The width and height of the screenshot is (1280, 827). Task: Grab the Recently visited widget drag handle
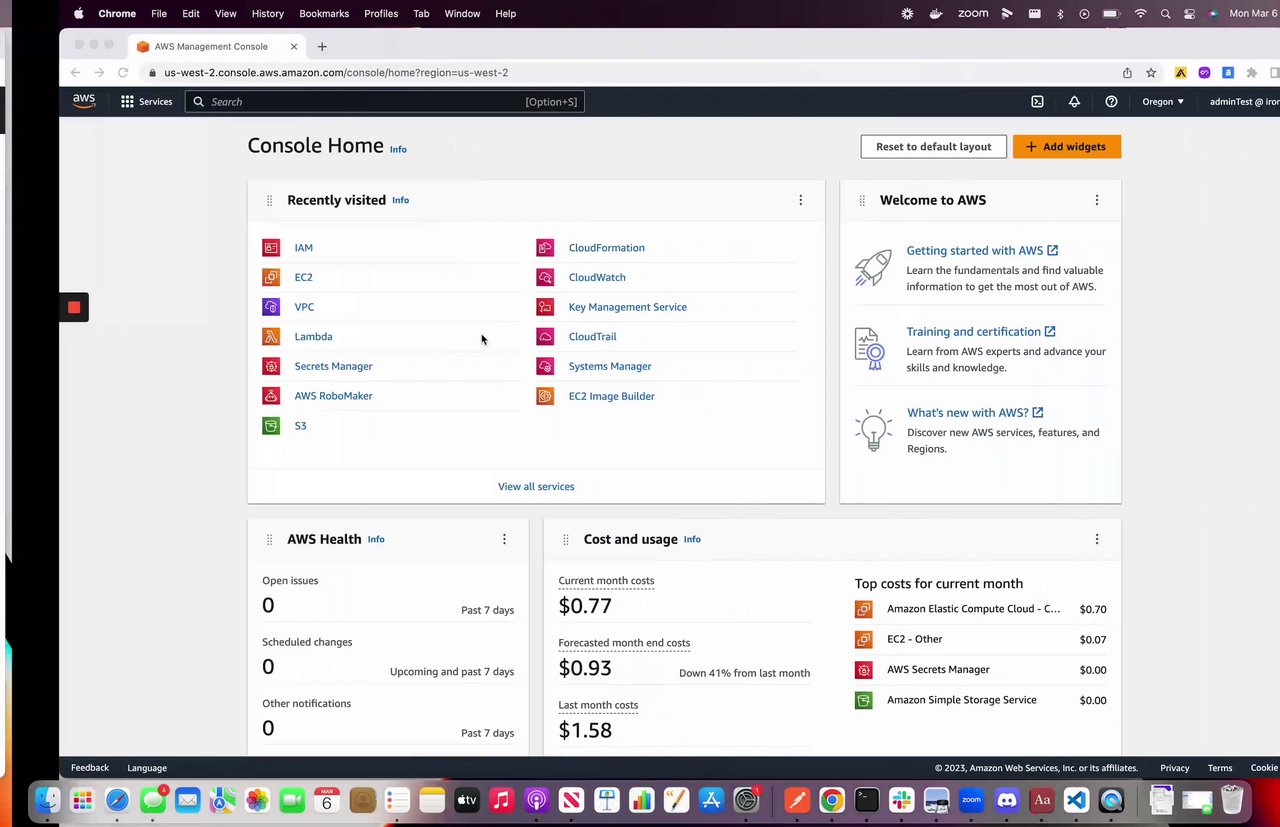(x=269, y=200)
